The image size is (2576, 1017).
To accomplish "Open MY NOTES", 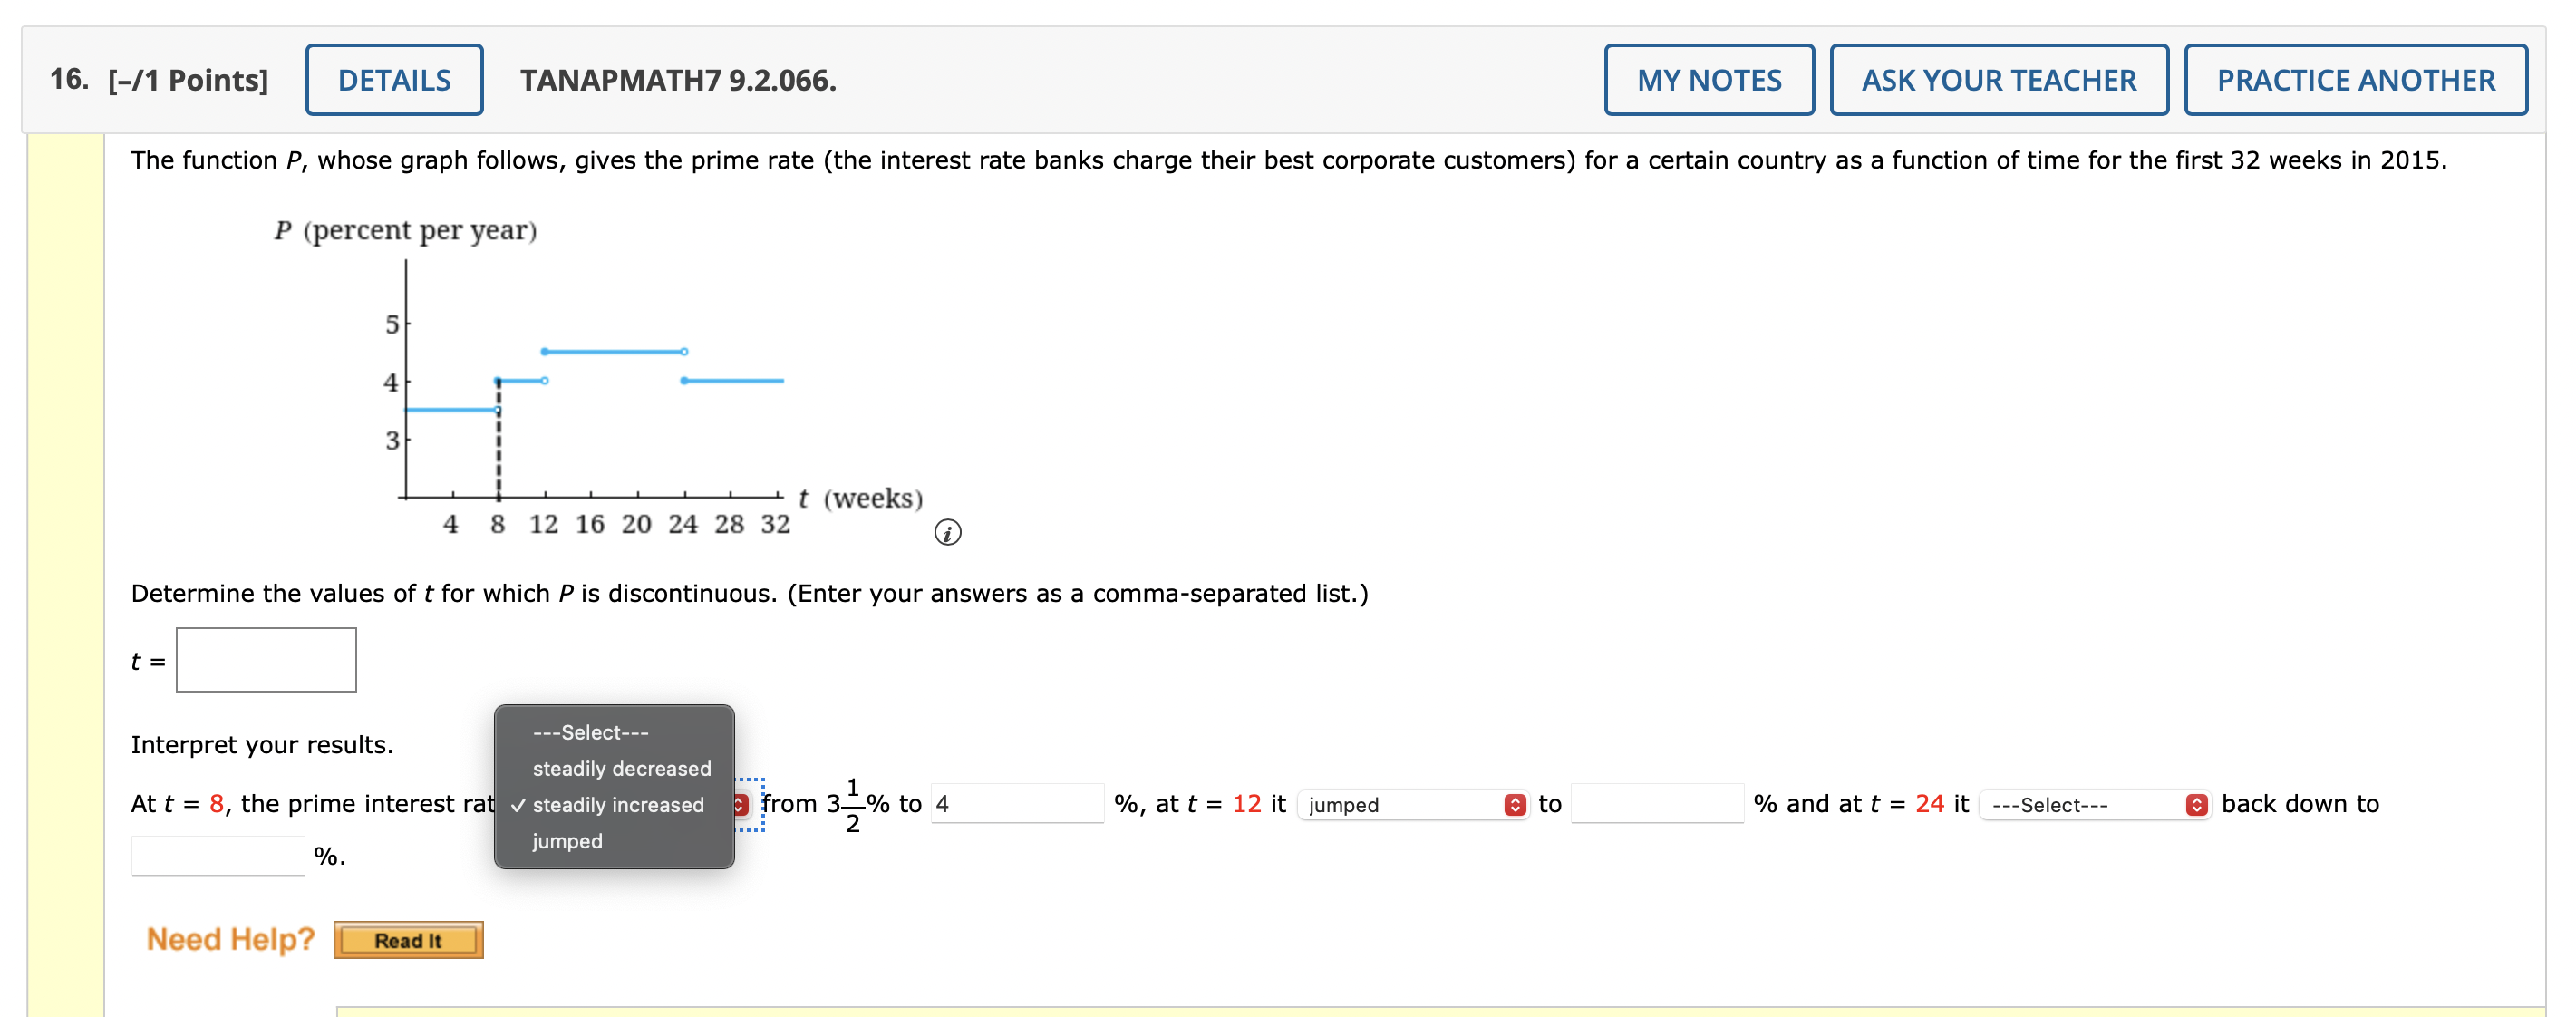I will point(1710,80).
